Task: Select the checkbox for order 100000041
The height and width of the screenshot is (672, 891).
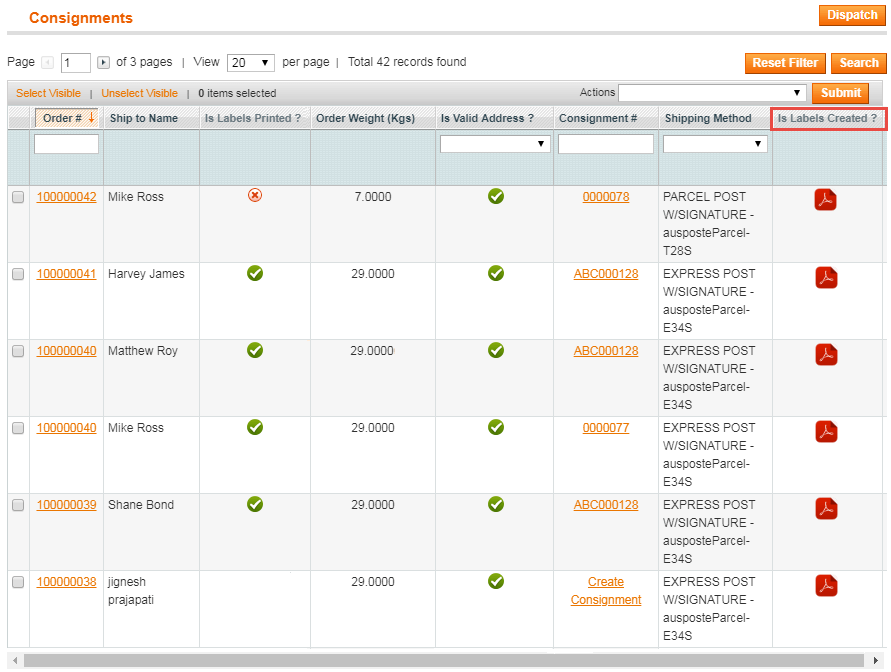Action: [x=18, y=274]
